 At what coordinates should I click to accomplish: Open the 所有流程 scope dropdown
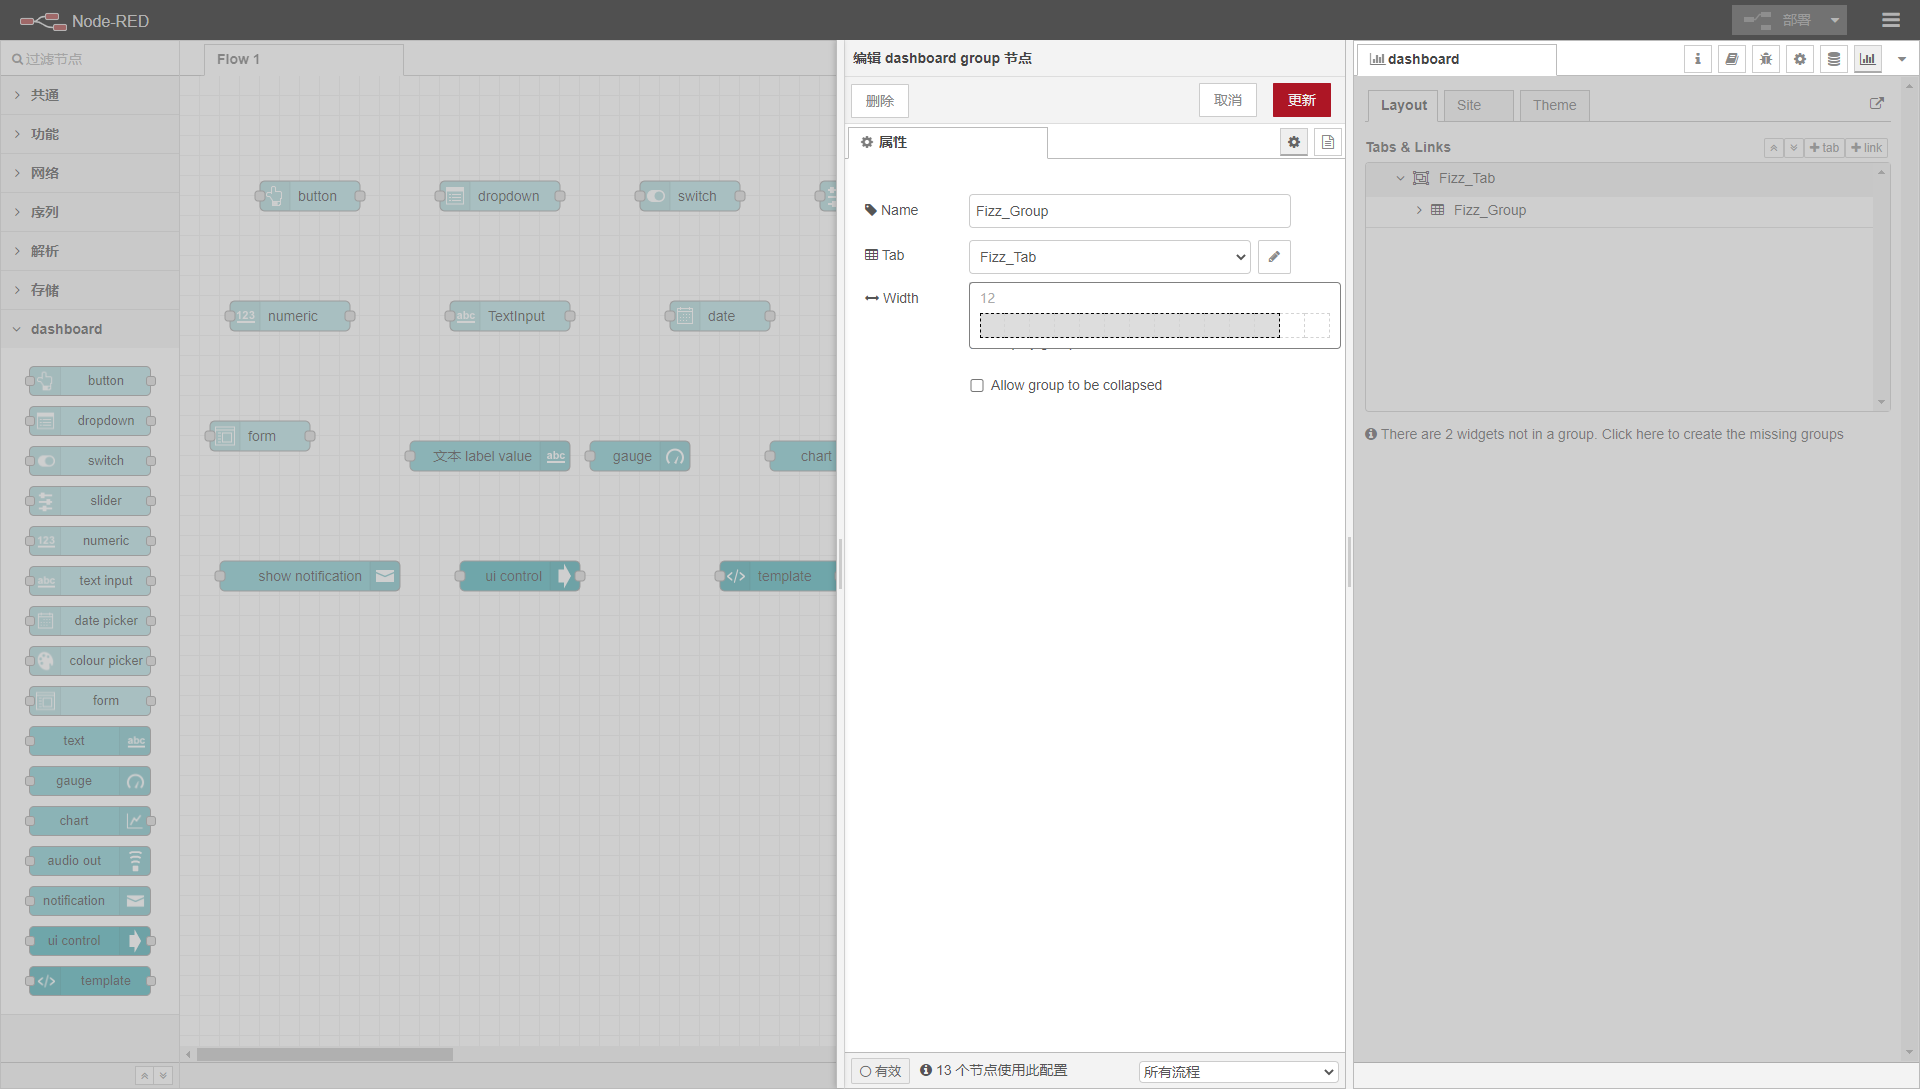click(x=1238, y=1071)
